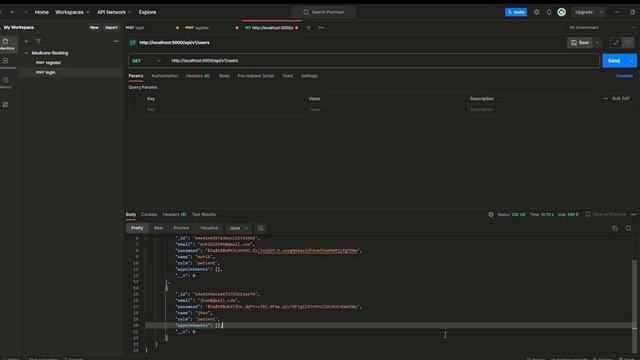Open the Test Results tab

click(x=204, y=214)
